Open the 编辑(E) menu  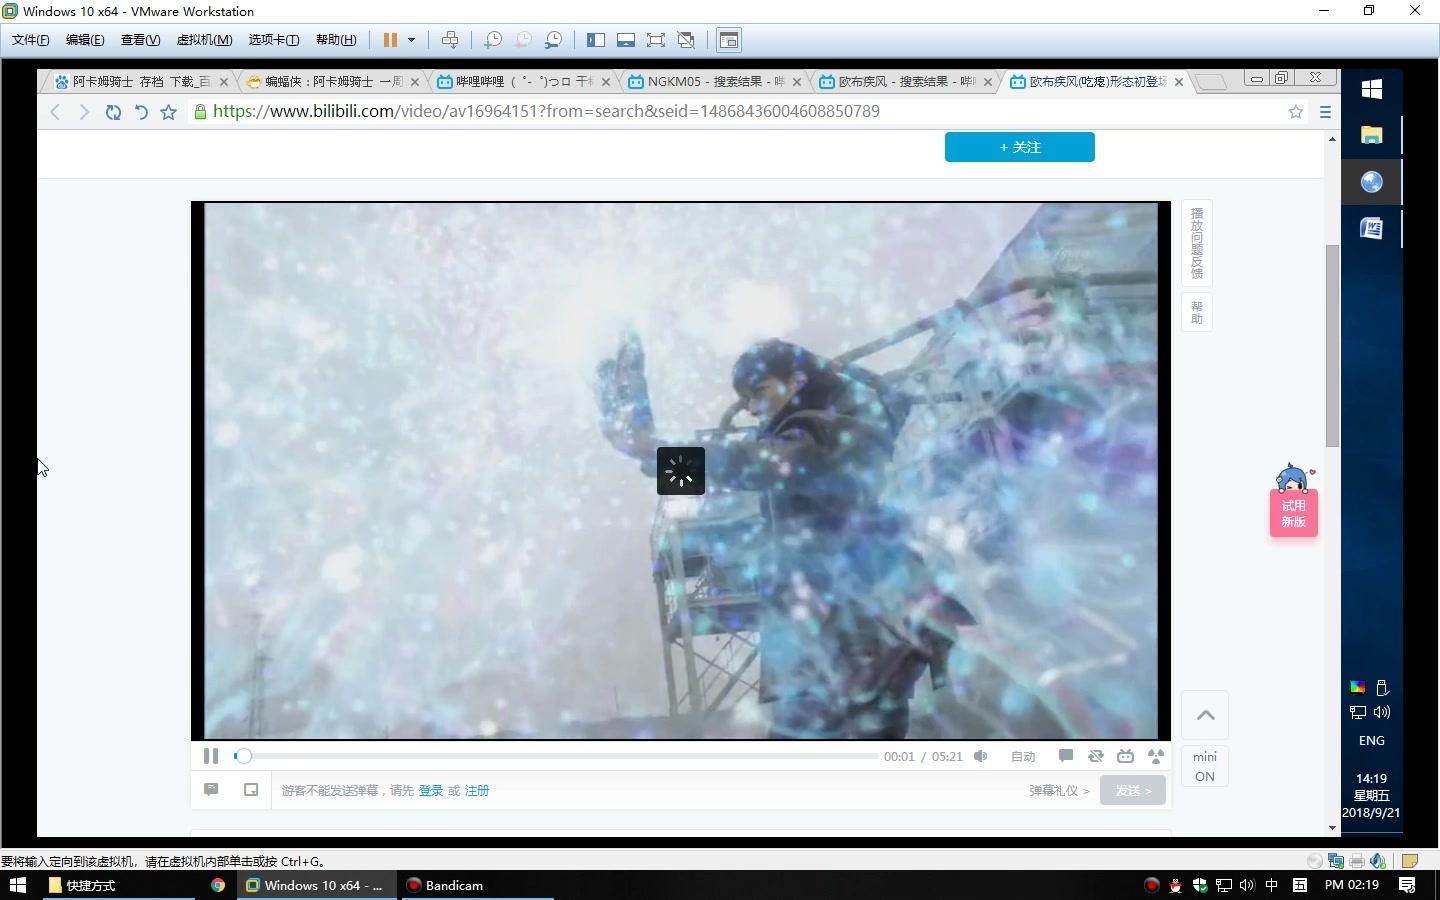[85, 40]
